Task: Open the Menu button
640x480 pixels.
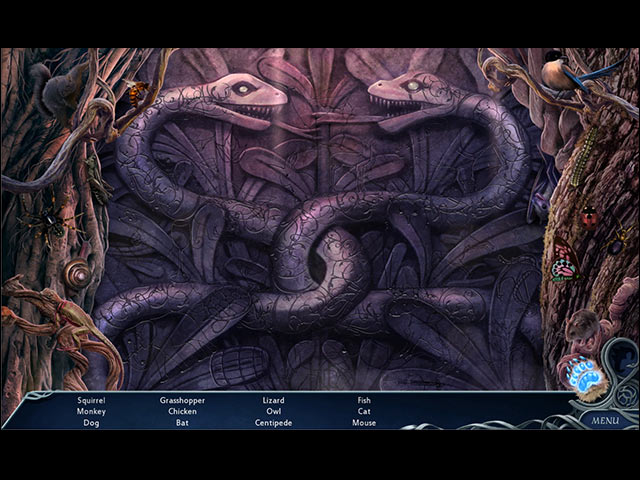Action: point(604,420)
